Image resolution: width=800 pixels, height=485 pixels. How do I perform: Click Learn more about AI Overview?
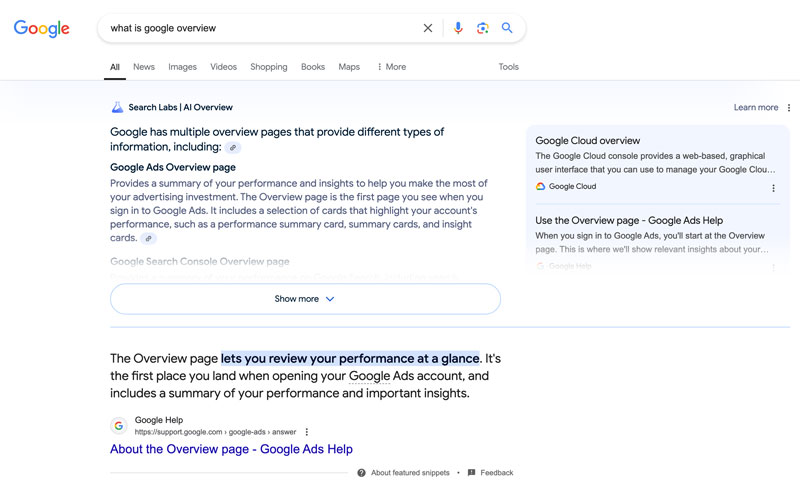(x=755, y=108)
